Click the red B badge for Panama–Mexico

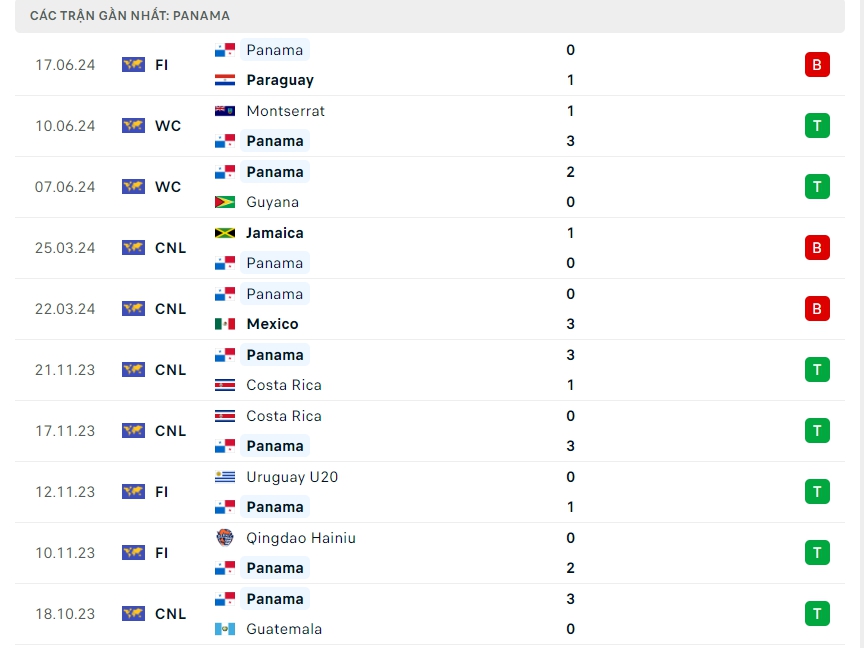tap(817, 309)
